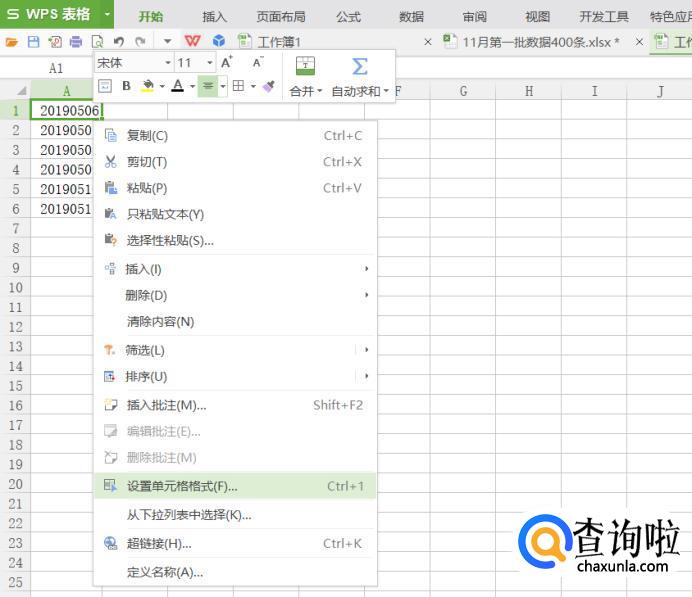Click the print preview icon

point(97,42)
